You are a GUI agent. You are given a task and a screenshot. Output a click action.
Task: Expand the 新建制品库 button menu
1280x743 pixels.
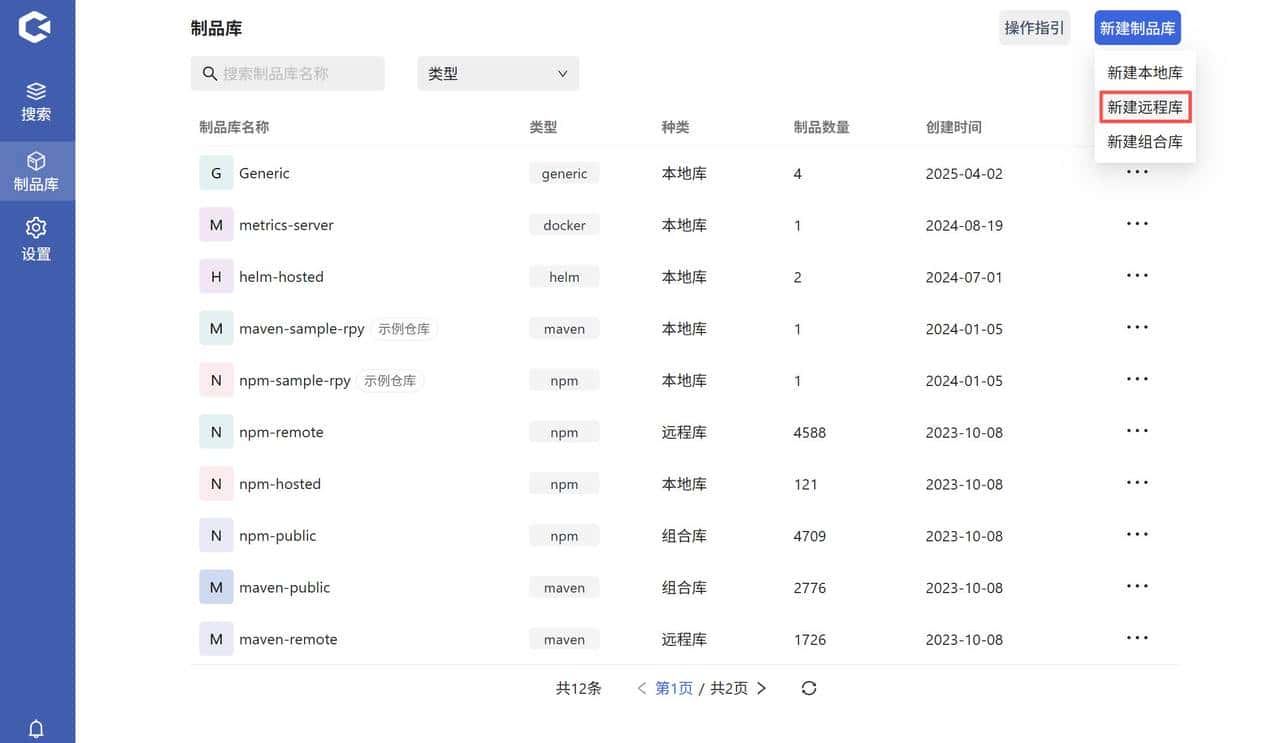[x=1137, y=28]
